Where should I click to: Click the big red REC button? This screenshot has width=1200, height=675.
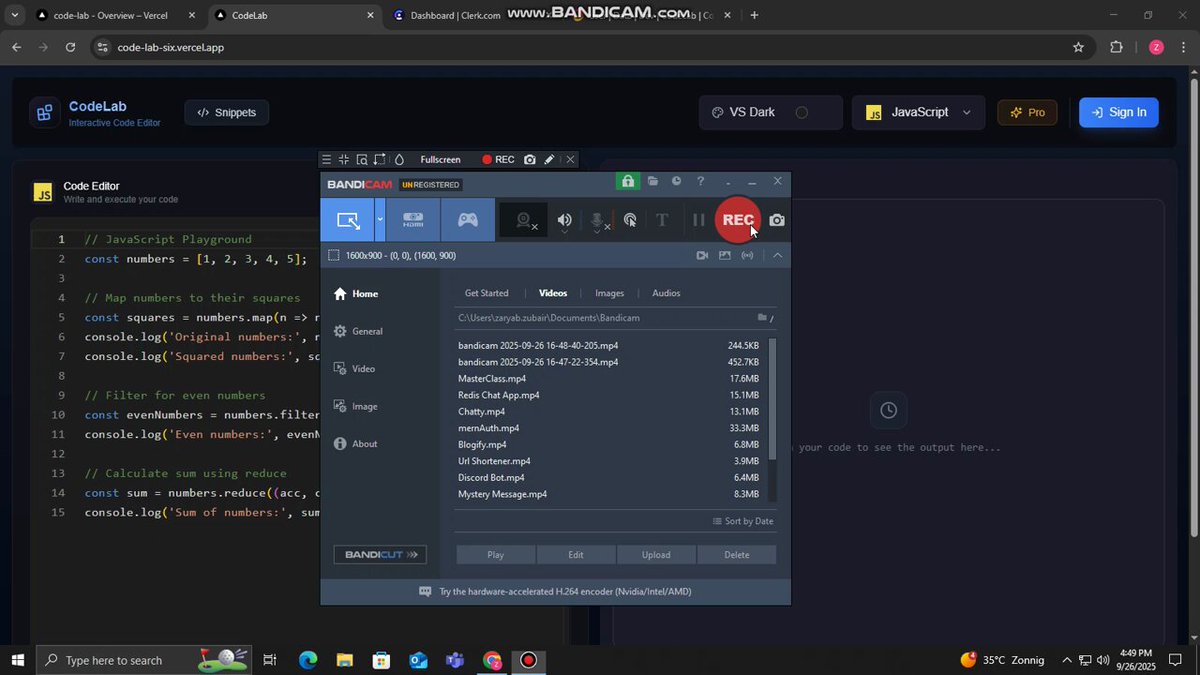(x=738, y=220)
